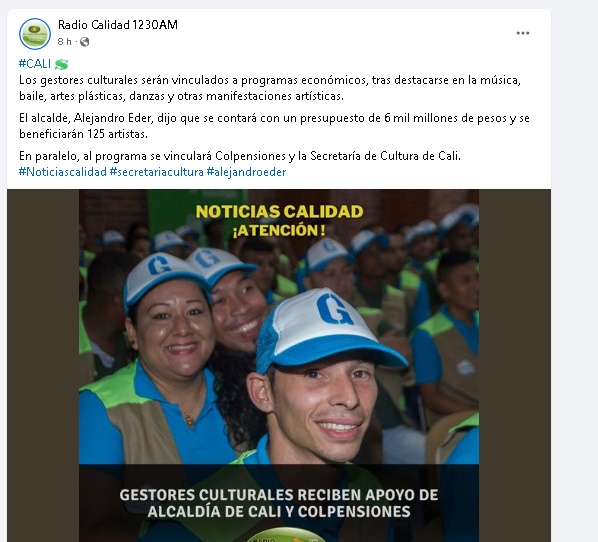Image resolution: width=598 pixels, height=542 pixels.
Task: Click the NOTICIAS CALIDAD title on the image
Action: (x=280, y=212)
